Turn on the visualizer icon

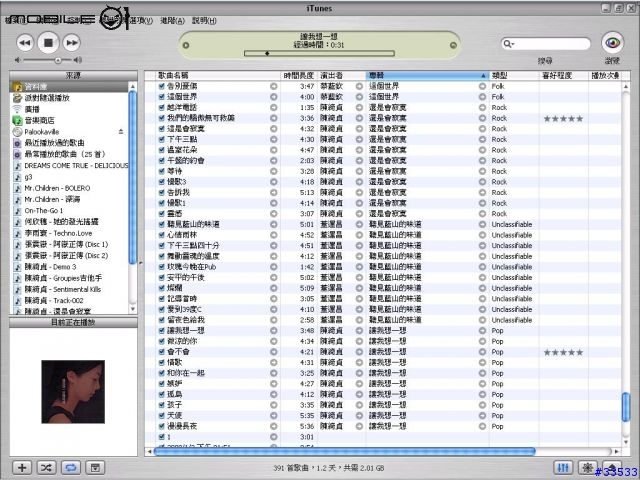[588, 467]
